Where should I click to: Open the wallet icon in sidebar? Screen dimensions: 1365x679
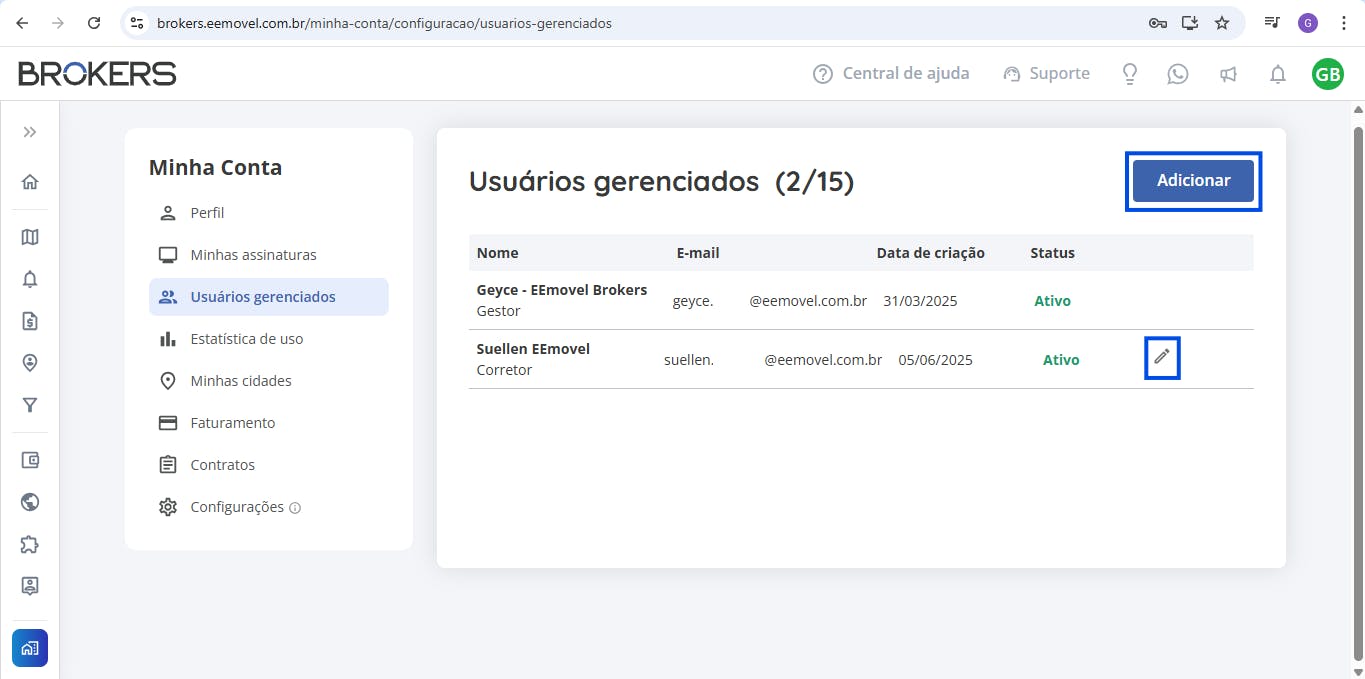(x=30, y=460)
